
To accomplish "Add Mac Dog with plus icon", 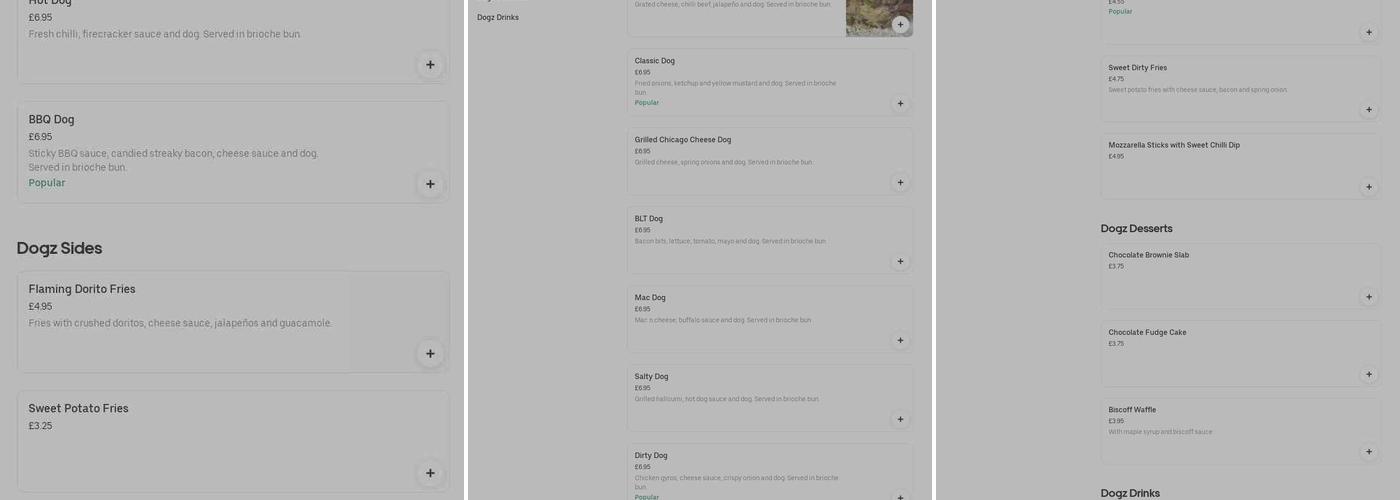I will pos(900,341).
